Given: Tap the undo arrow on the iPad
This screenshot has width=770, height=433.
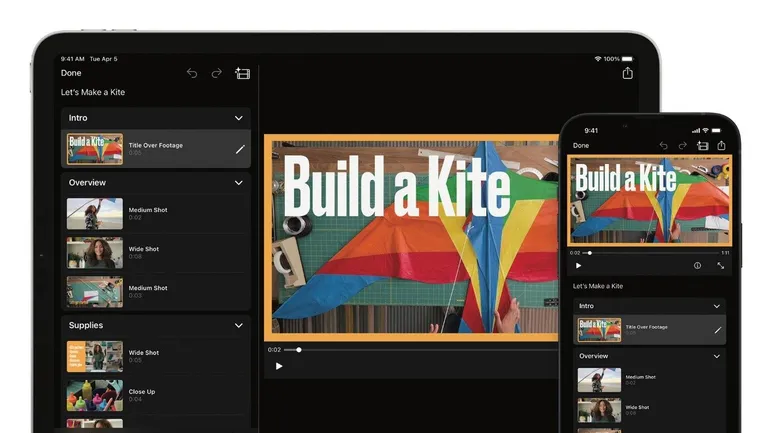Looking at the screenshot, I should (192, 73).
